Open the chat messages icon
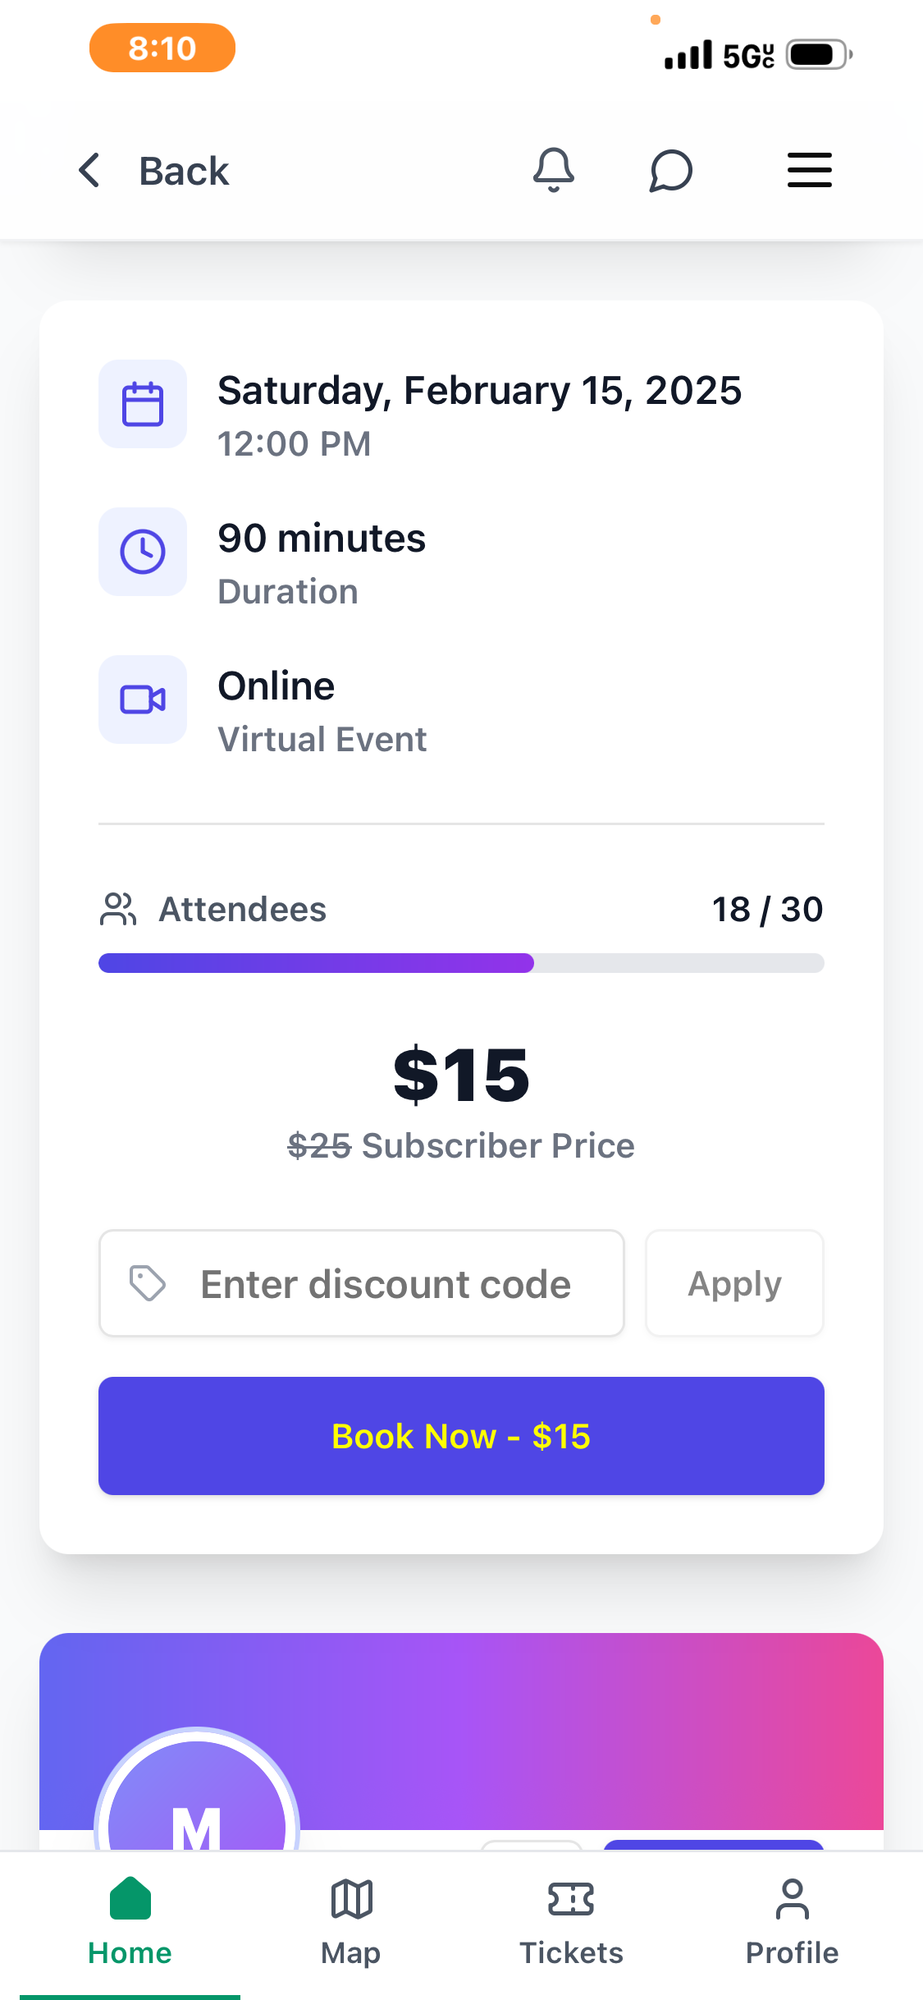This screenshot has height=2000, width=923. (670, 170)
